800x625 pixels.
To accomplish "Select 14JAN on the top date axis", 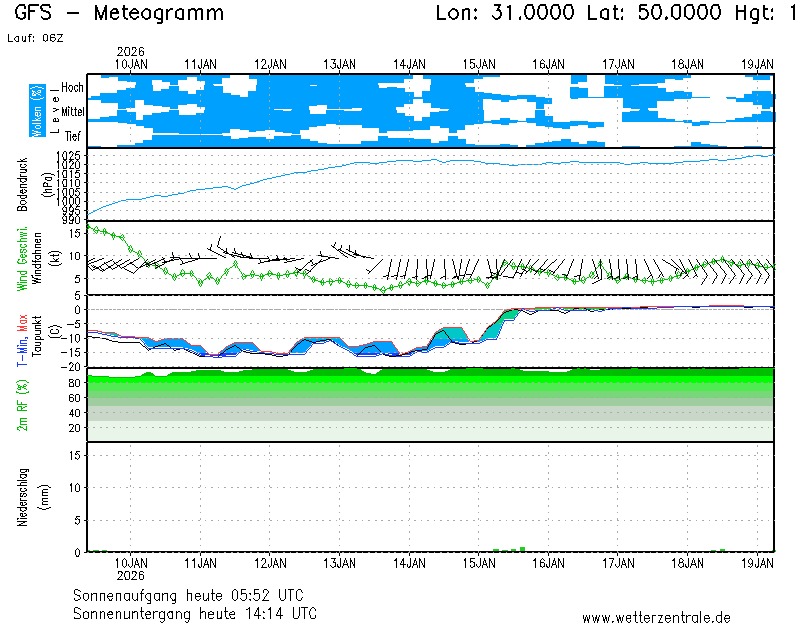I will click(409, 63).
